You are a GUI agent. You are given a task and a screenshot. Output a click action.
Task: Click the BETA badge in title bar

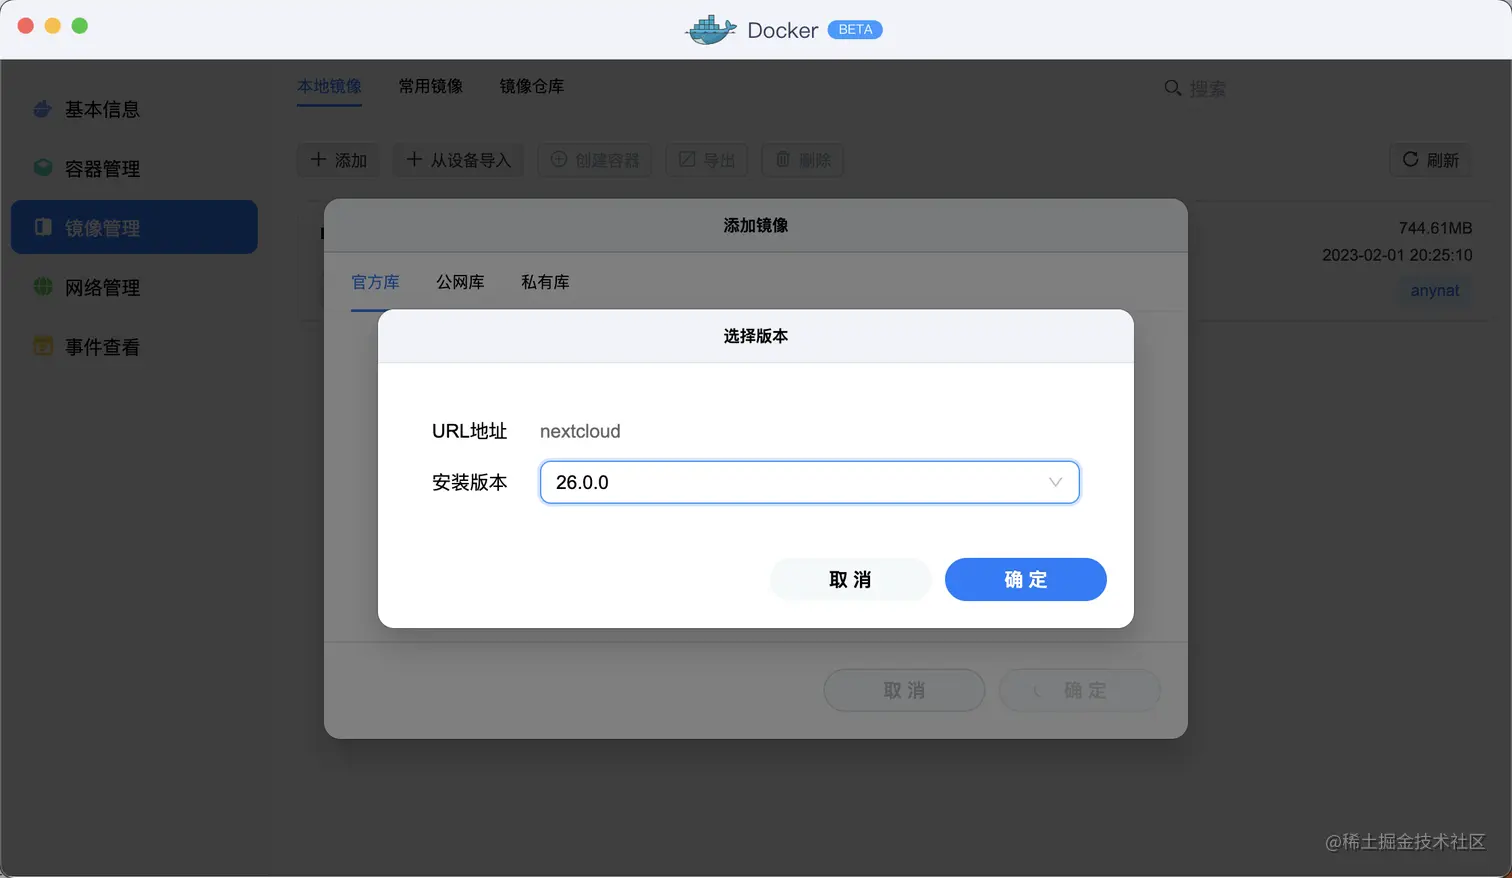[855, 29]
